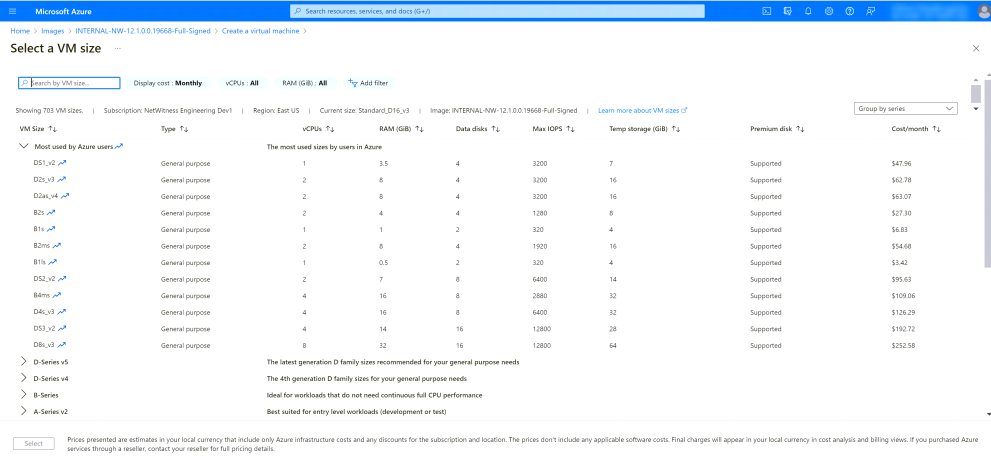The height and width of the screenshot is (460, 991).
Task: Open the ellipsis next to Select a VM size
Action: (x=118, y=49)
